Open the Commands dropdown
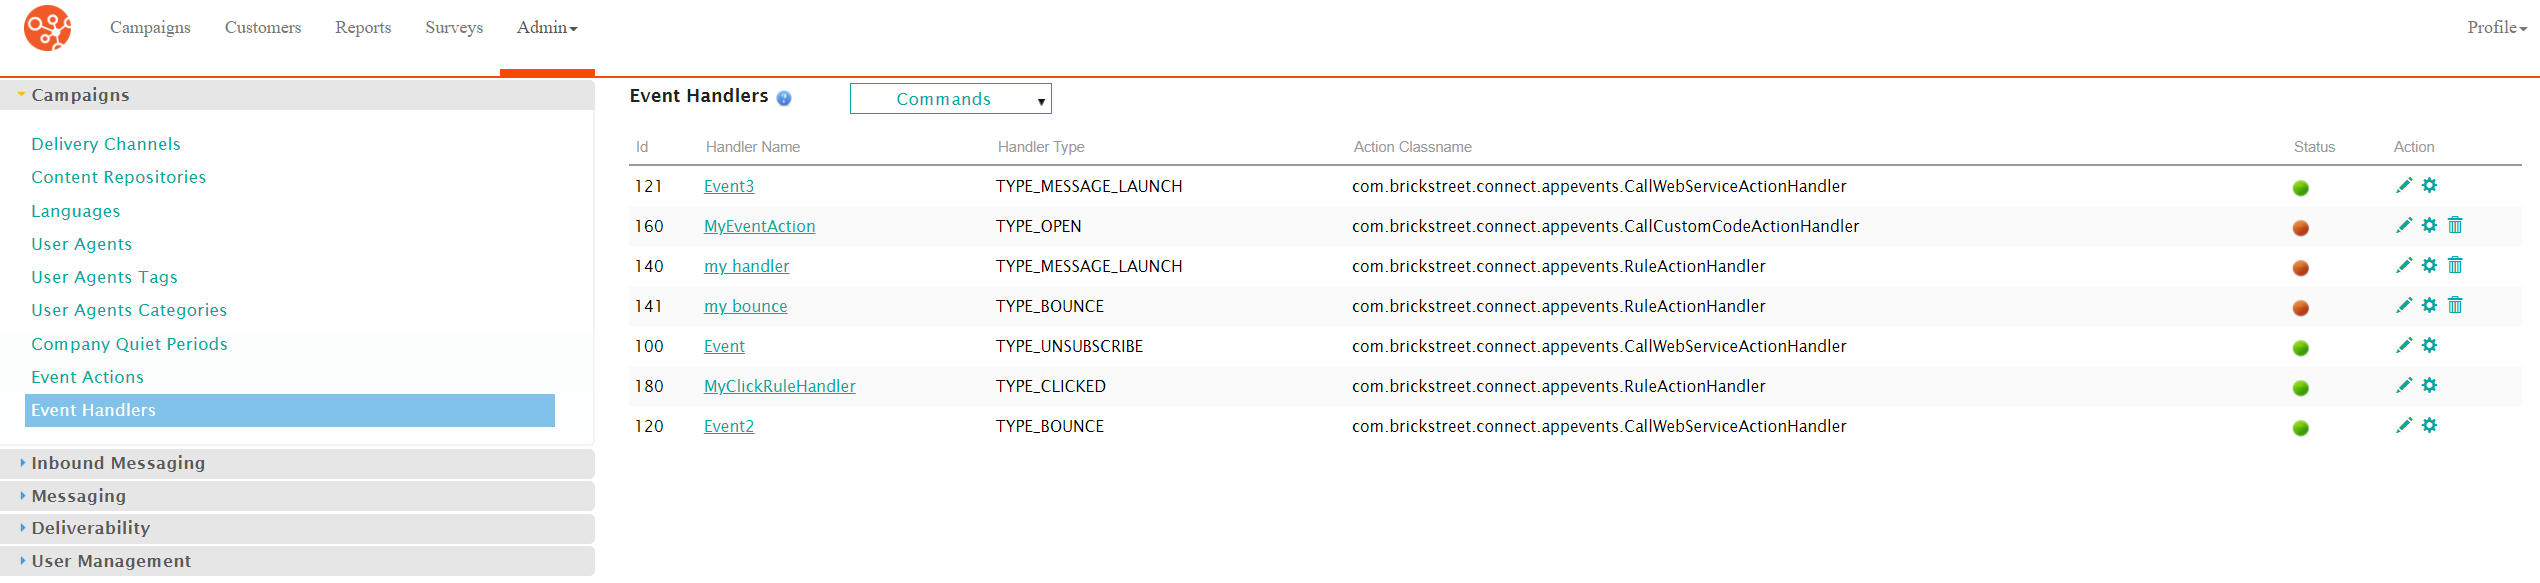This screenshot has width=2540, height=583. tap(951, 99)
